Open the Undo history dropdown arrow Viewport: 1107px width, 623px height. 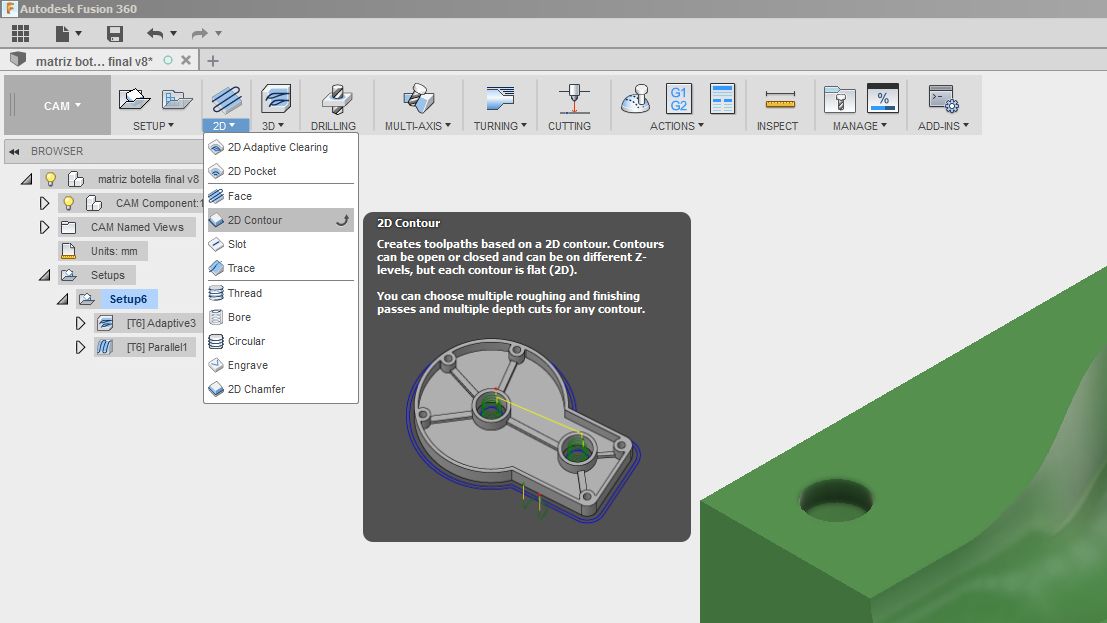(x=174, y=33)
